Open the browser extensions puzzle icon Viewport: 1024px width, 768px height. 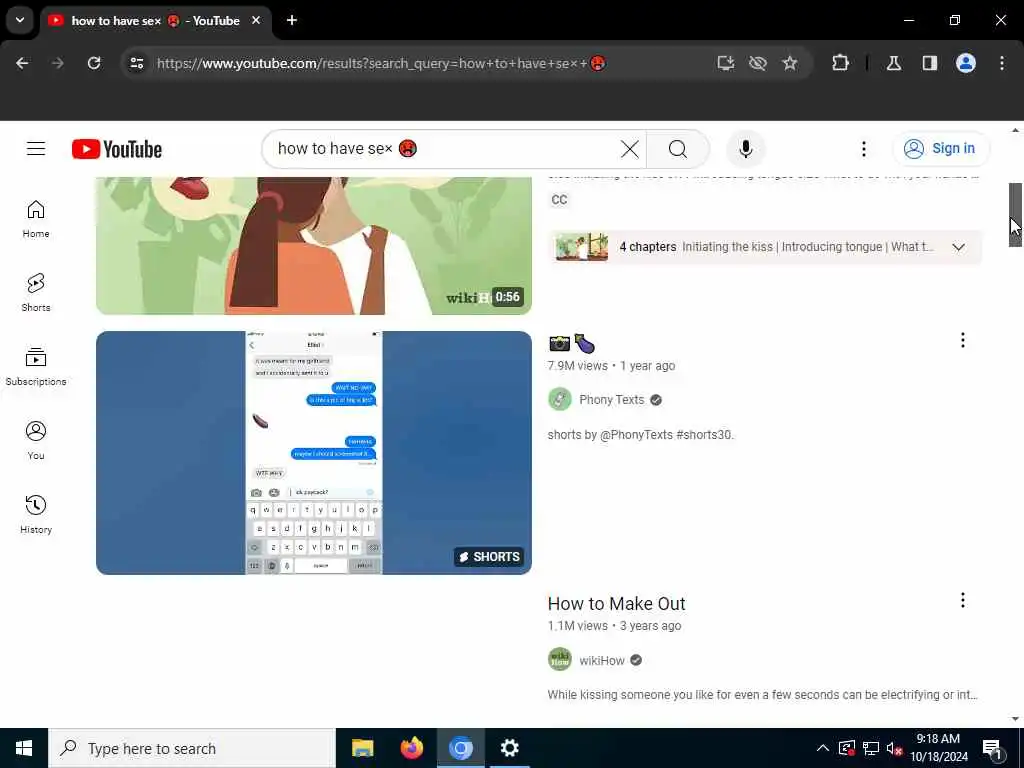[x=840, y=63]
